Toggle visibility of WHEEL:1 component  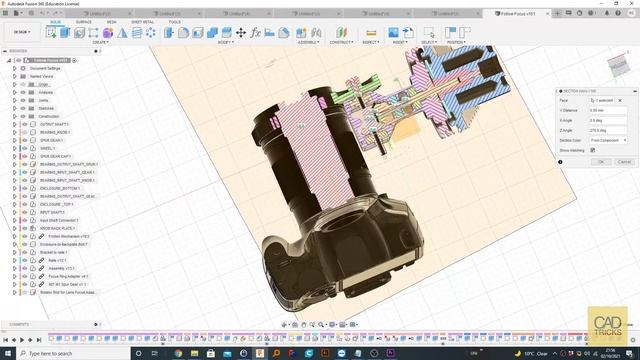(x=24, y=148)
